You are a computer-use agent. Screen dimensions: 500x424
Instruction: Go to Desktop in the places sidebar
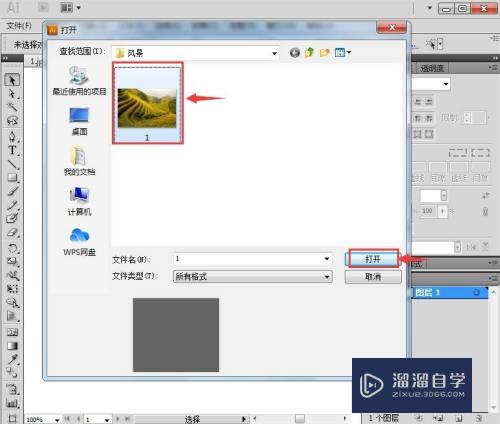pos(79,122)
